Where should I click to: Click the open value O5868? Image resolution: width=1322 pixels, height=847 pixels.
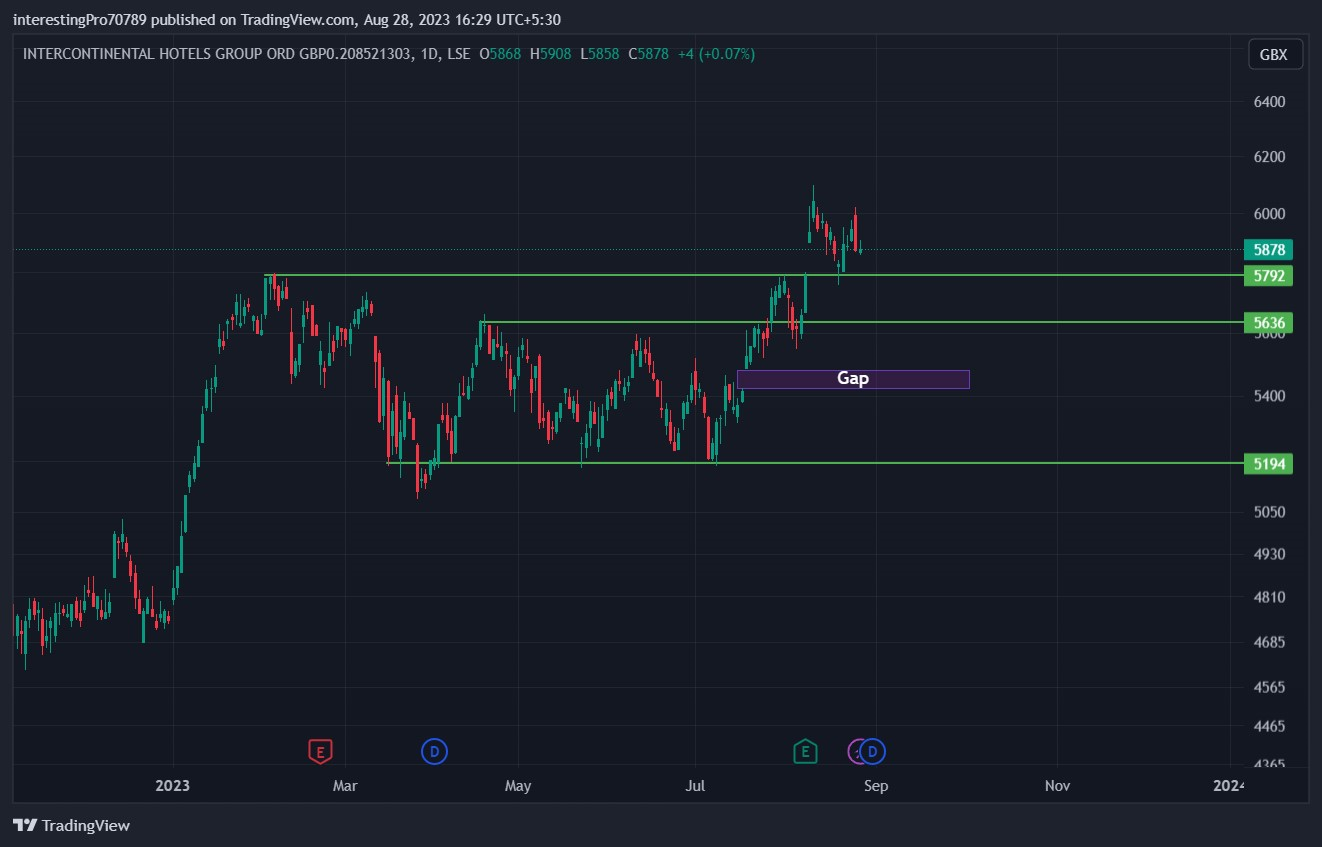point(500,54)
